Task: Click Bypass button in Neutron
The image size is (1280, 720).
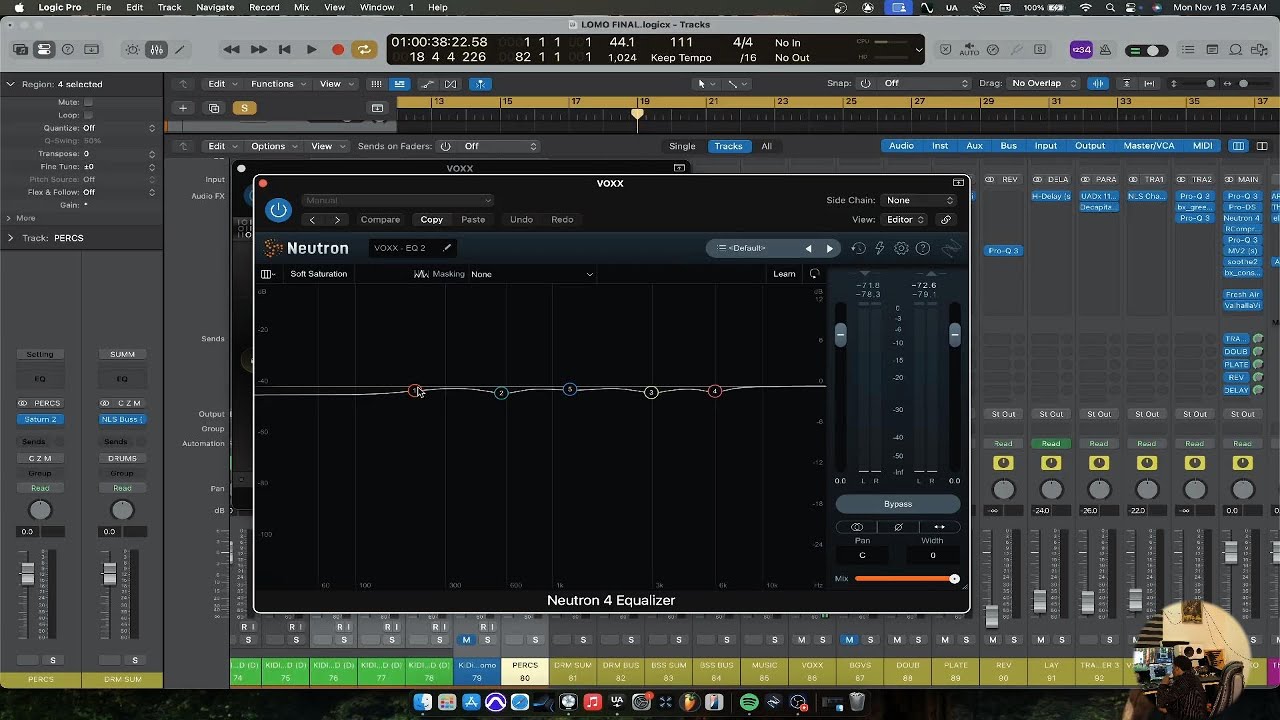Action: tap(898, 504)
